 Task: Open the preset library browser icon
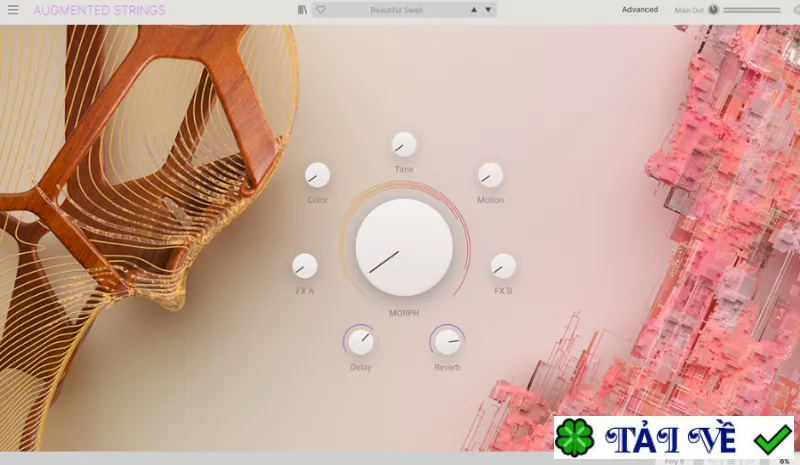point(303,10)
